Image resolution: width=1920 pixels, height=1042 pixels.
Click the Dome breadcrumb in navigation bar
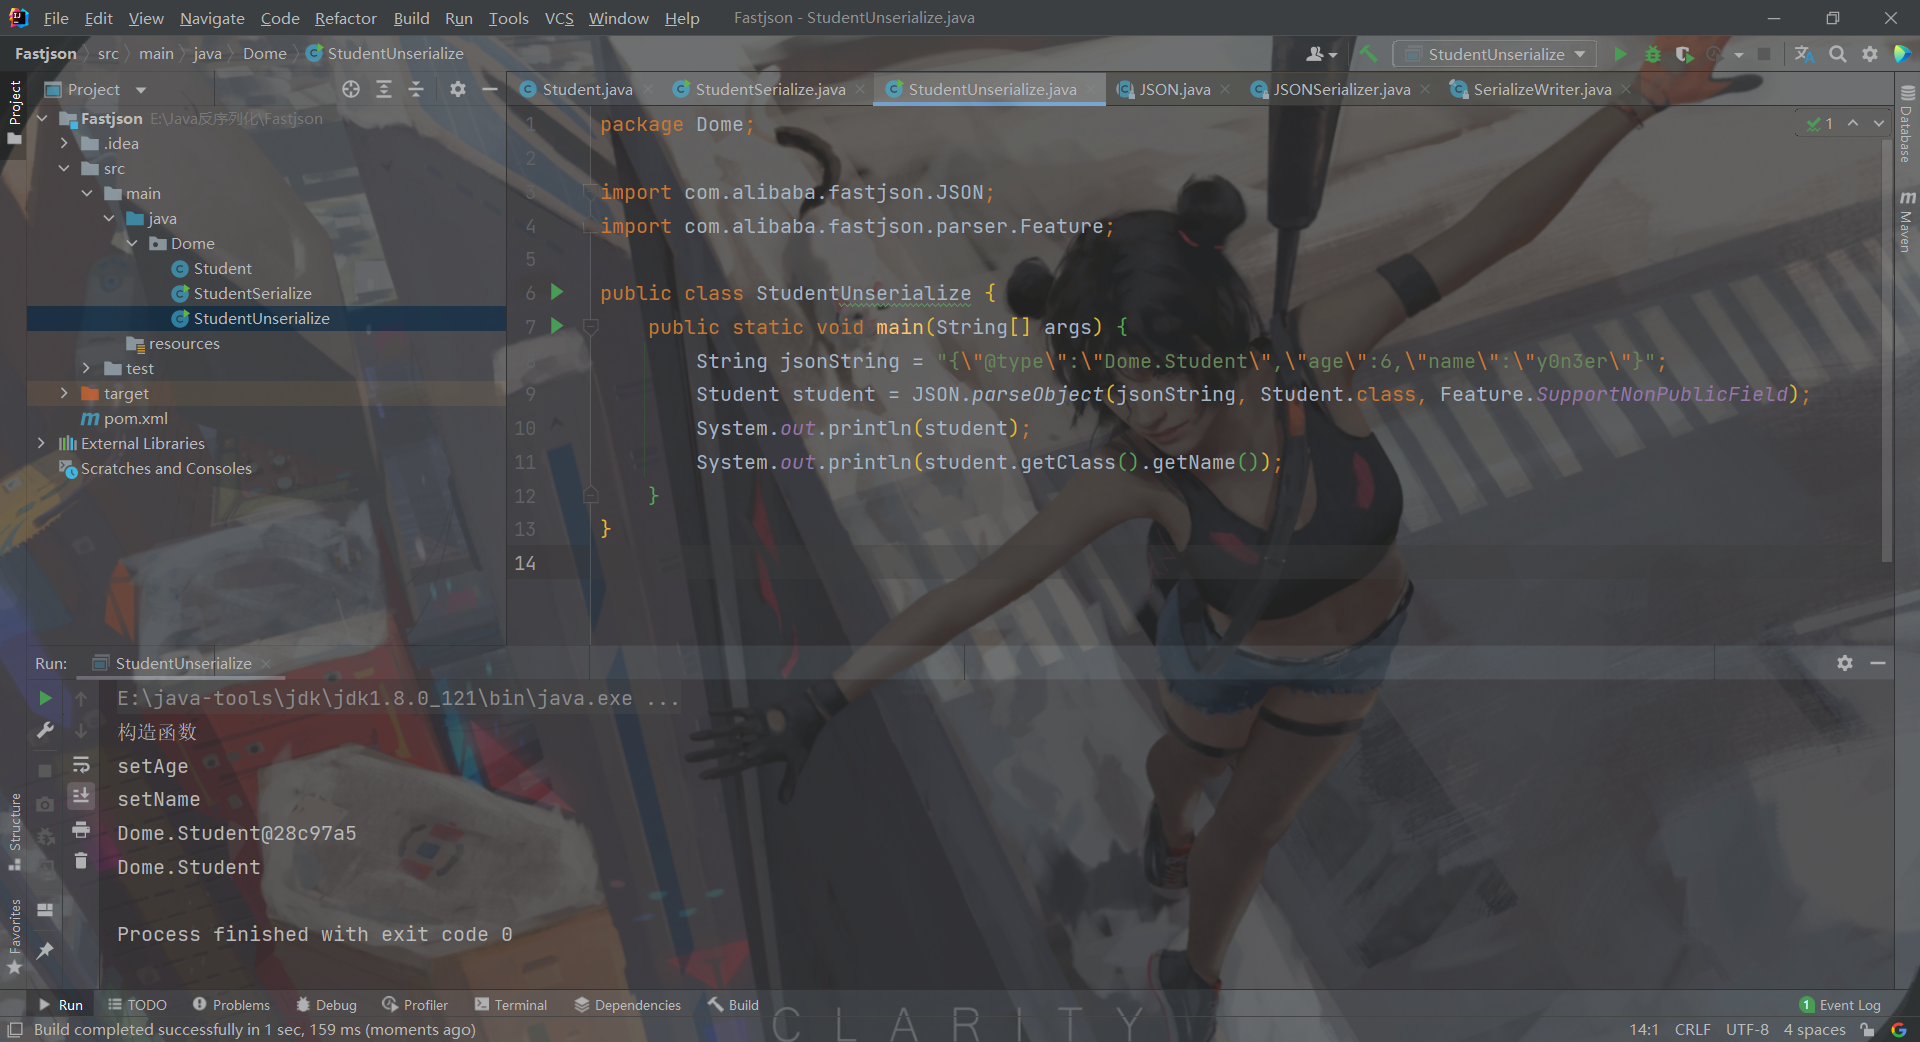(x=264, y=53)
